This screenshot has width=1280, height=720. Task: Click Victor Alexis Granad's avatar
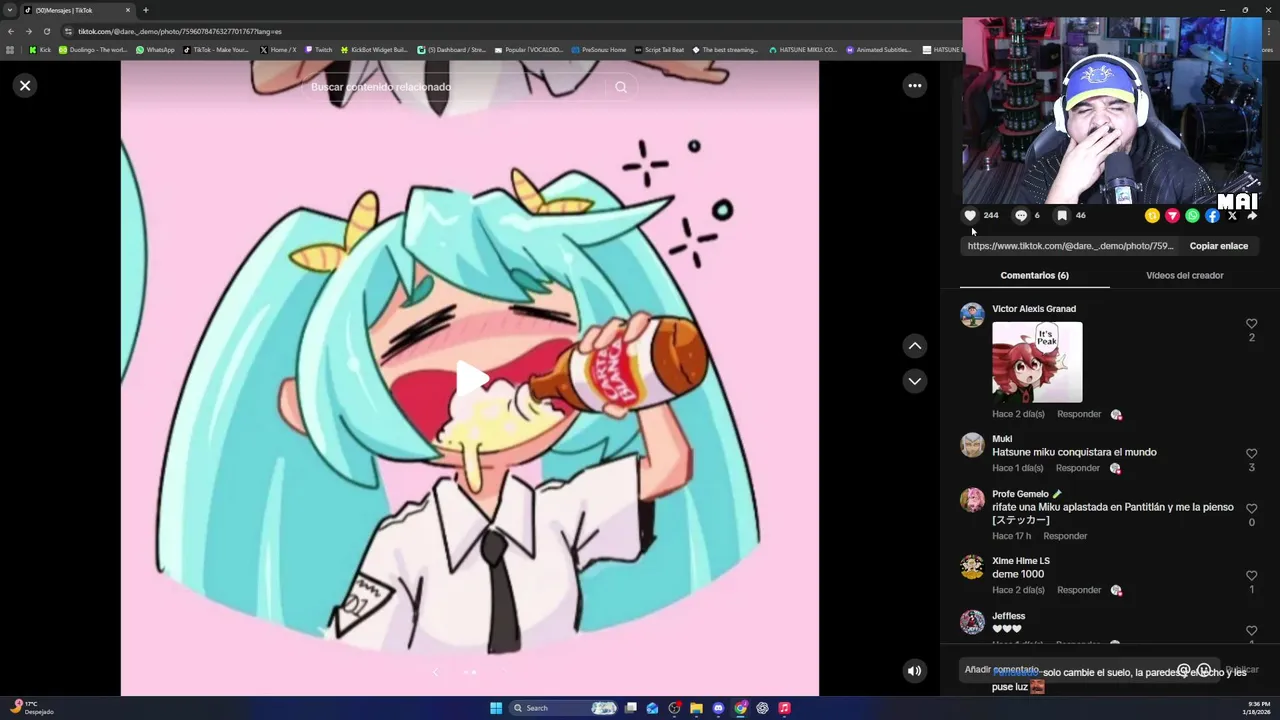(x=972, y=315)
